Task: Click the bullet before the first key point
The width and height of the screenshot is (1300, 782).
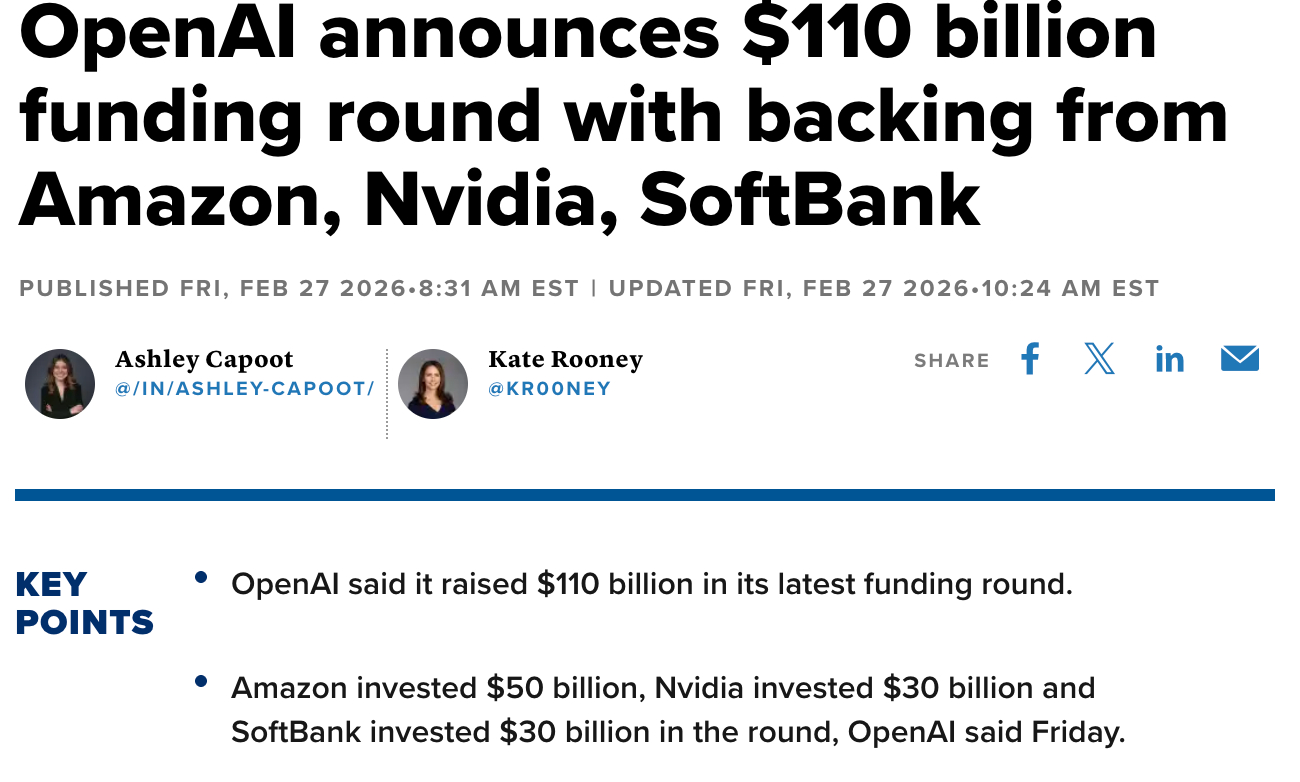Action: coord(202,577)
